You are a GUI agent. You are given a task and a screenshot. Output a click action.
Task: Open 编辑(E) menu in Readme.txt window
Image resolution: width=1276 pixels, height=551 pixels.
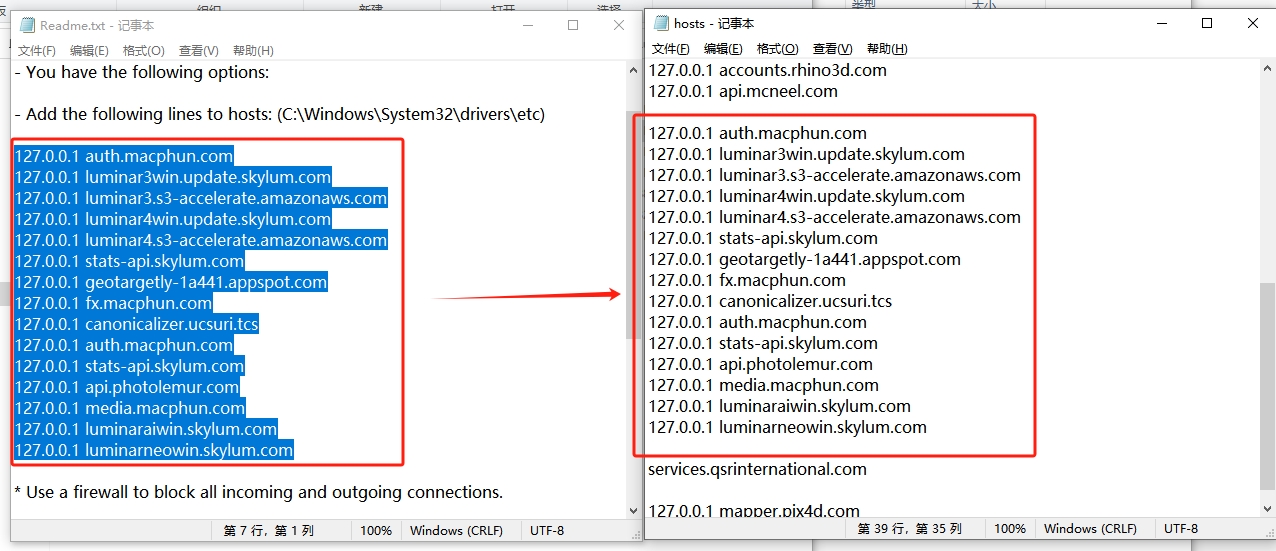[x=89, y=51]
